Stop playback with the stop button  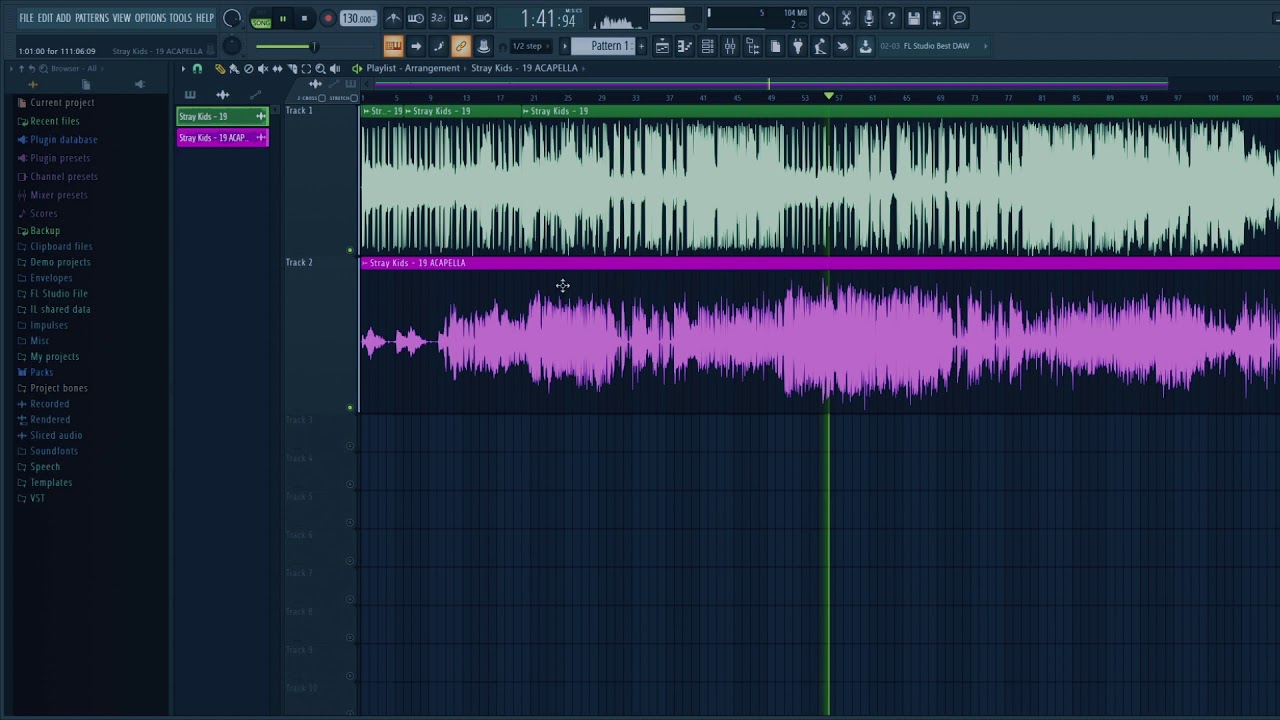coord(305,18)
